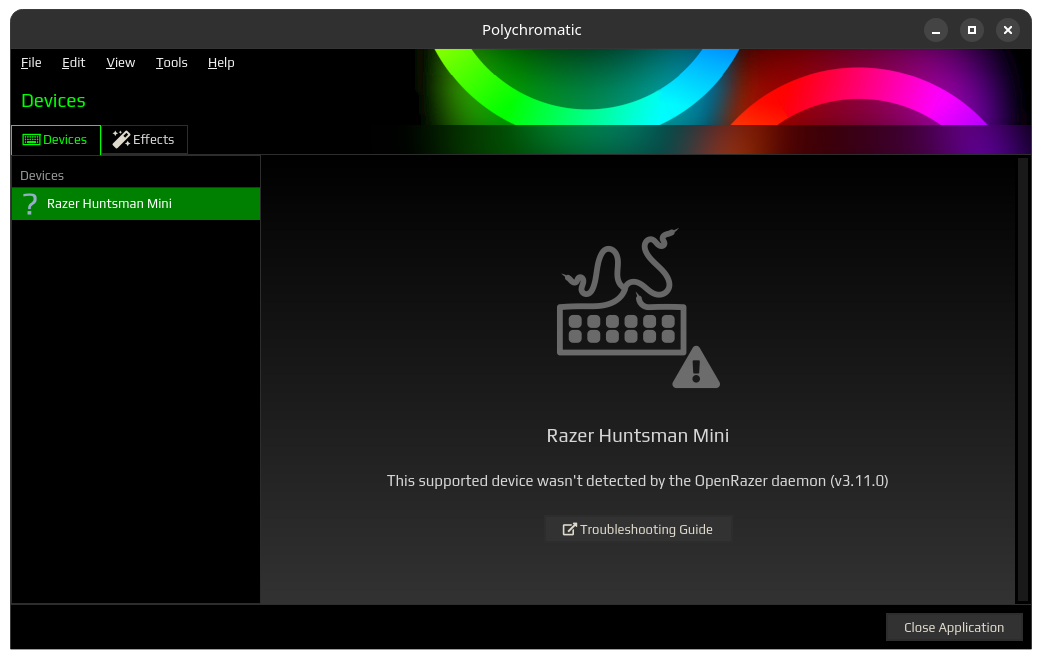Click the warning triangle on the keyboard graphic

[696, 368]
